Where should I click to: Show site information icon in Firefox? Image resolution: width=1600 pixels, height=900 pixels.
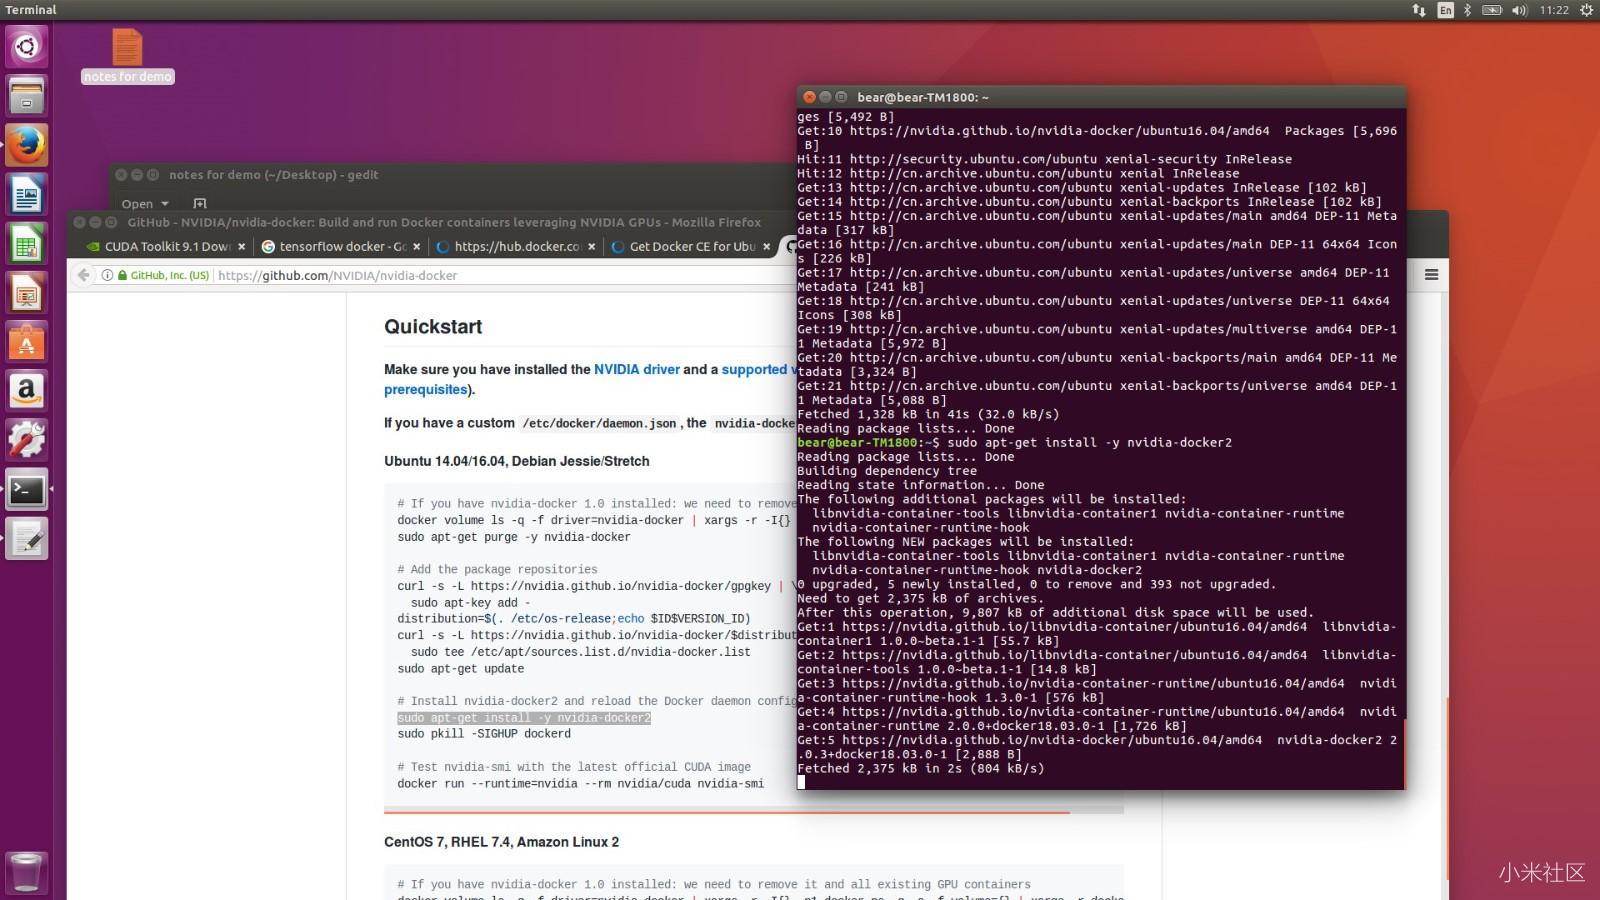tap(107, 275)
